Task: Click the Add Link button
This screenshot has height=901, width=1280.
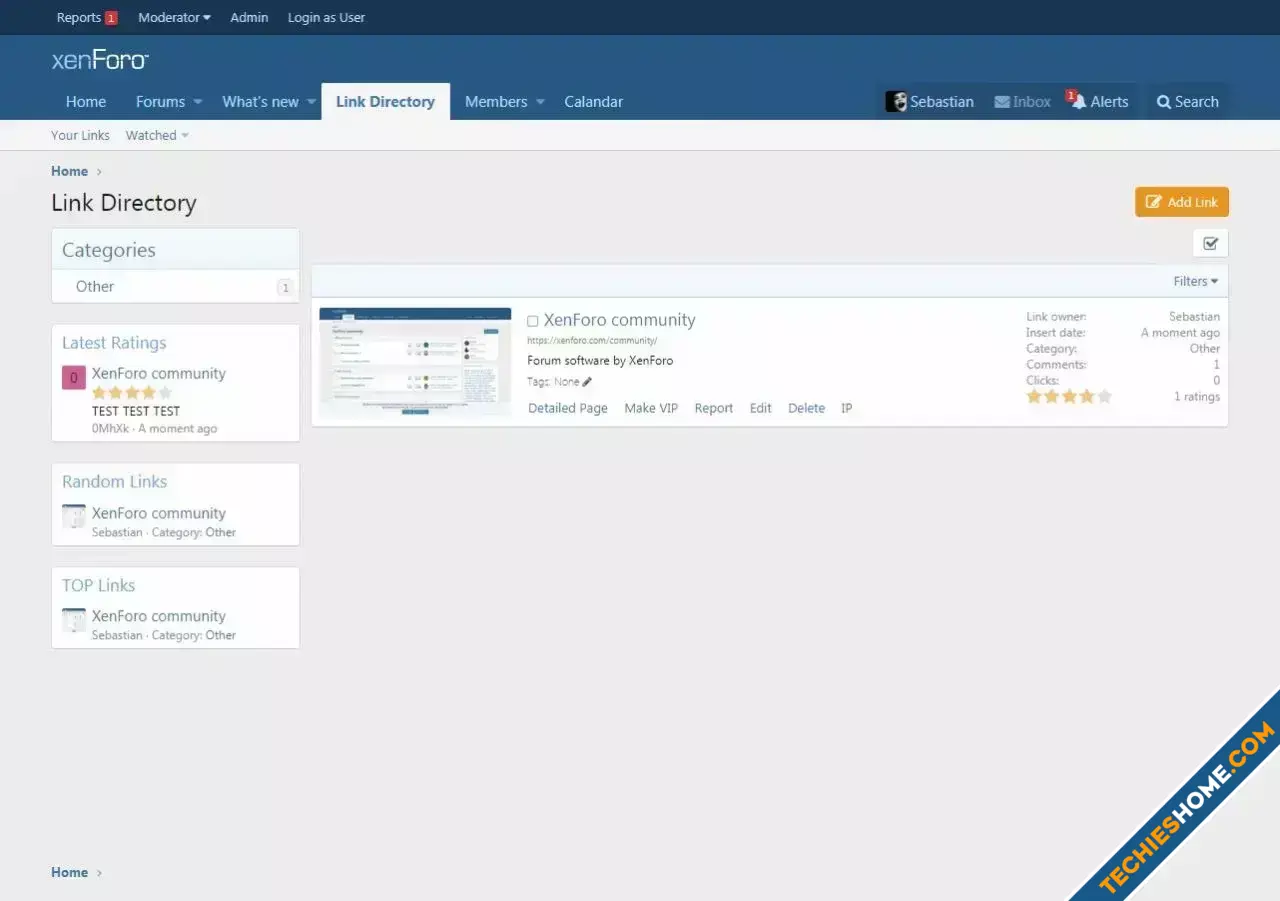Action: tap(1182, 202)
